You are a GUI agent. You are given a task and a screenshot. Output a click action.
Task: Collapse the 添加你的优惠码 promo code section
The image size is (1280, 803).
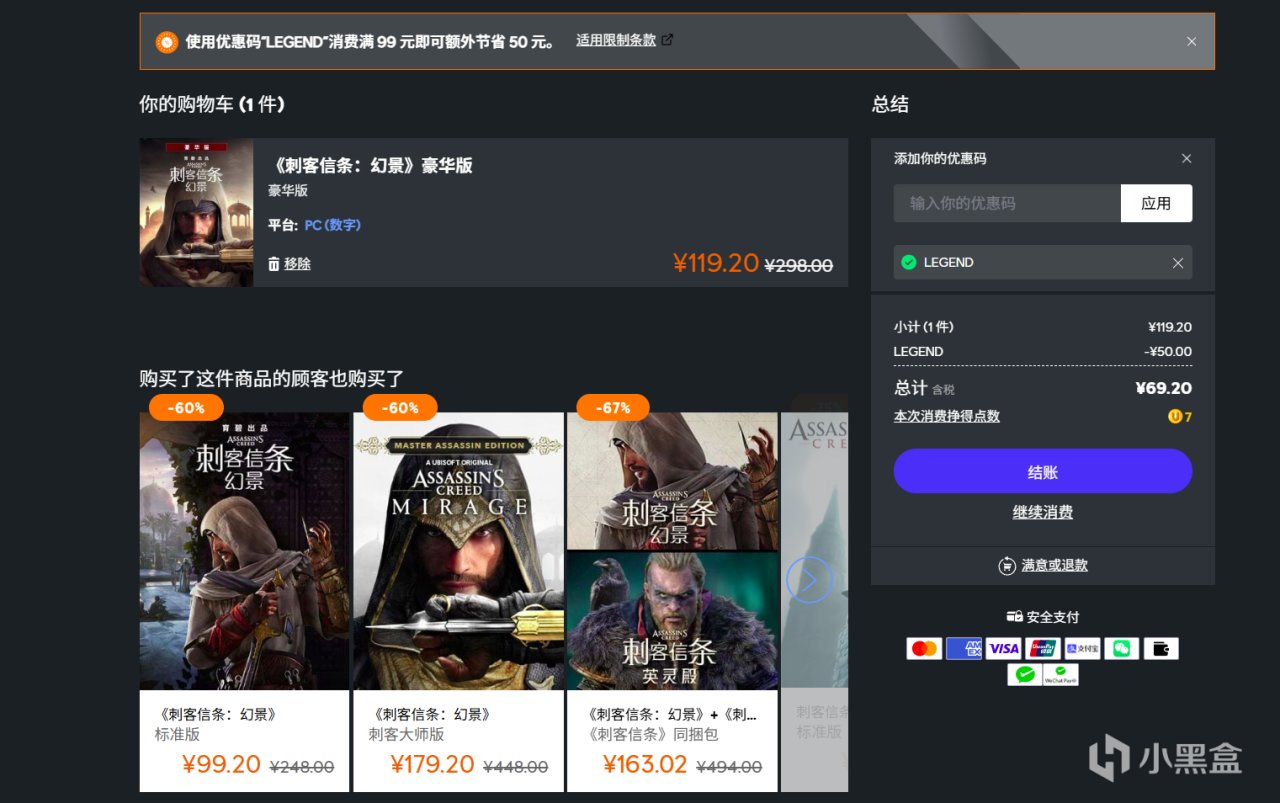pyautogui.click(x=1186, y=159)
